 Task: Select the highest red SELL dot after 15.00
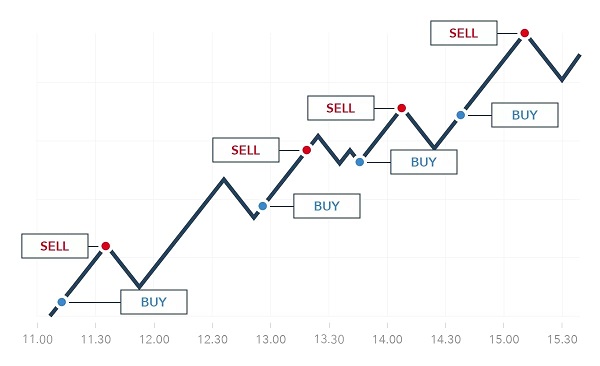coord(525,33)
